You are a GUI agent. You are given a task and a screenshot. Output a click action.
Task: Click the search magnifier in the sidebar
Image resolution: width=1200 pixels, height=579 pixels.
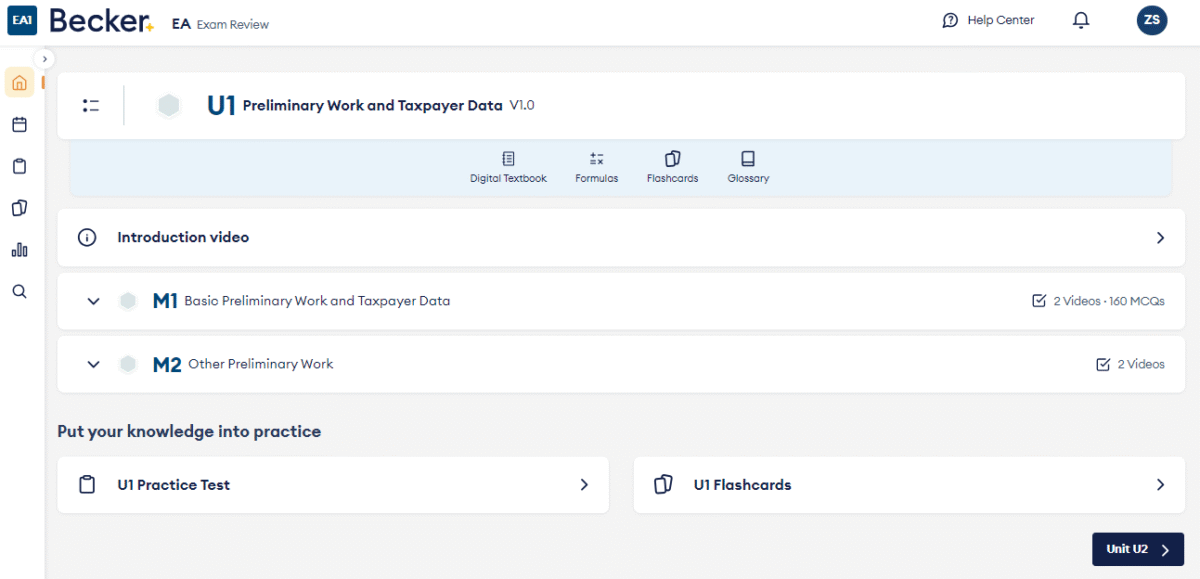pos(19,292)
